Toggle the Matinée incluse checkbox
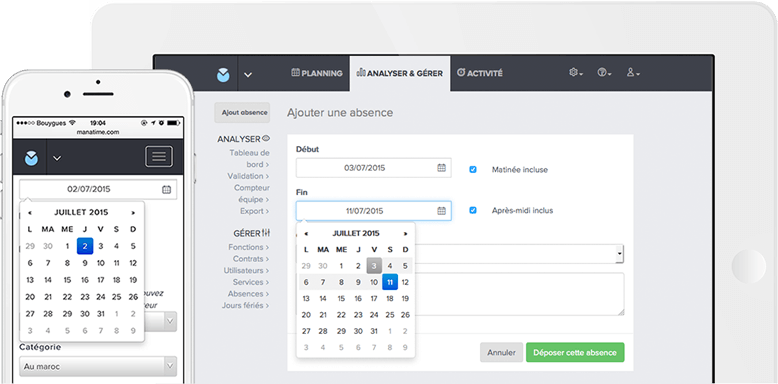This screenshot has height=384, width=778. (x=473, y=169)
